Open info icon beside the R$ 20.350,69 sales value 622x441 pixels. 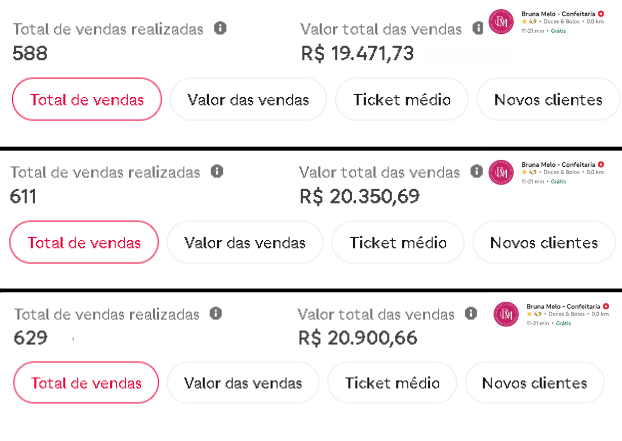[476, 171]
